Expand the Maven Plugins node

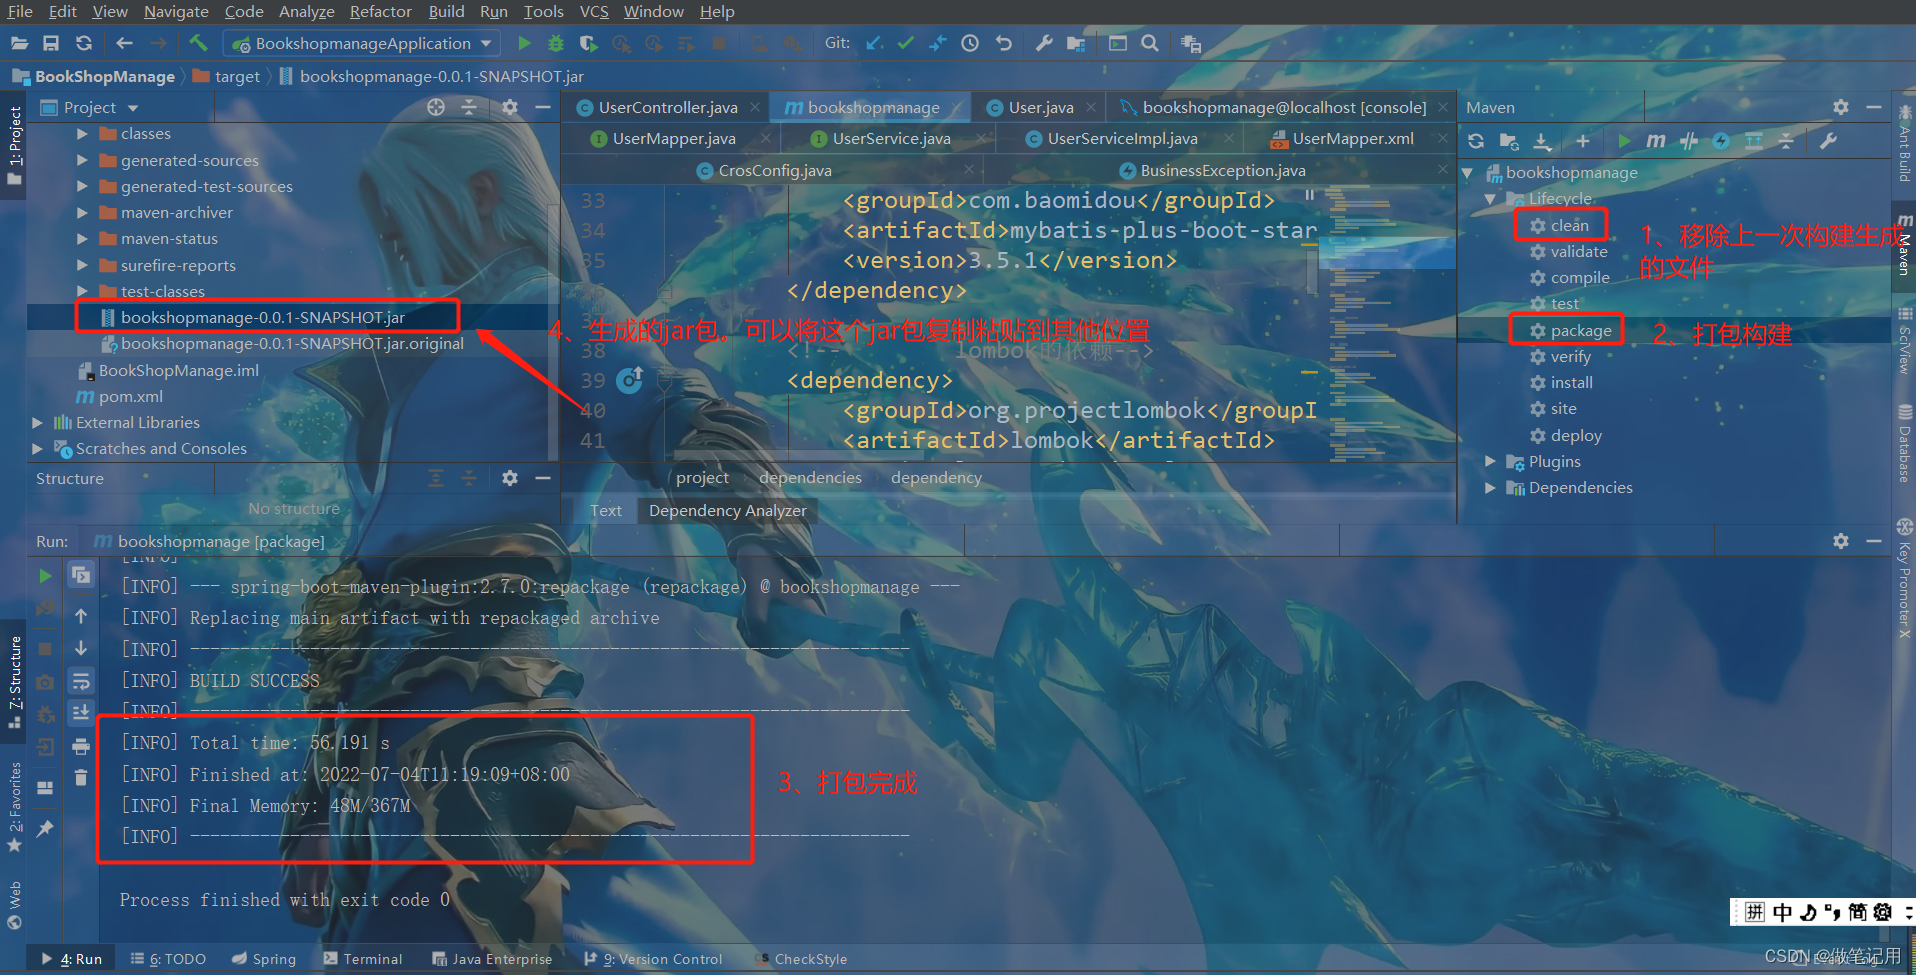click(1490, 461)
